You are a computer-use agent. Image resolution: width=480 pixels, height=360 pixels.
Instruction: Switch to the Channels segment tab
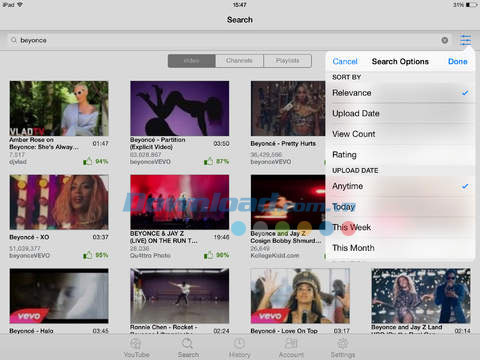[x=239, y=61]
